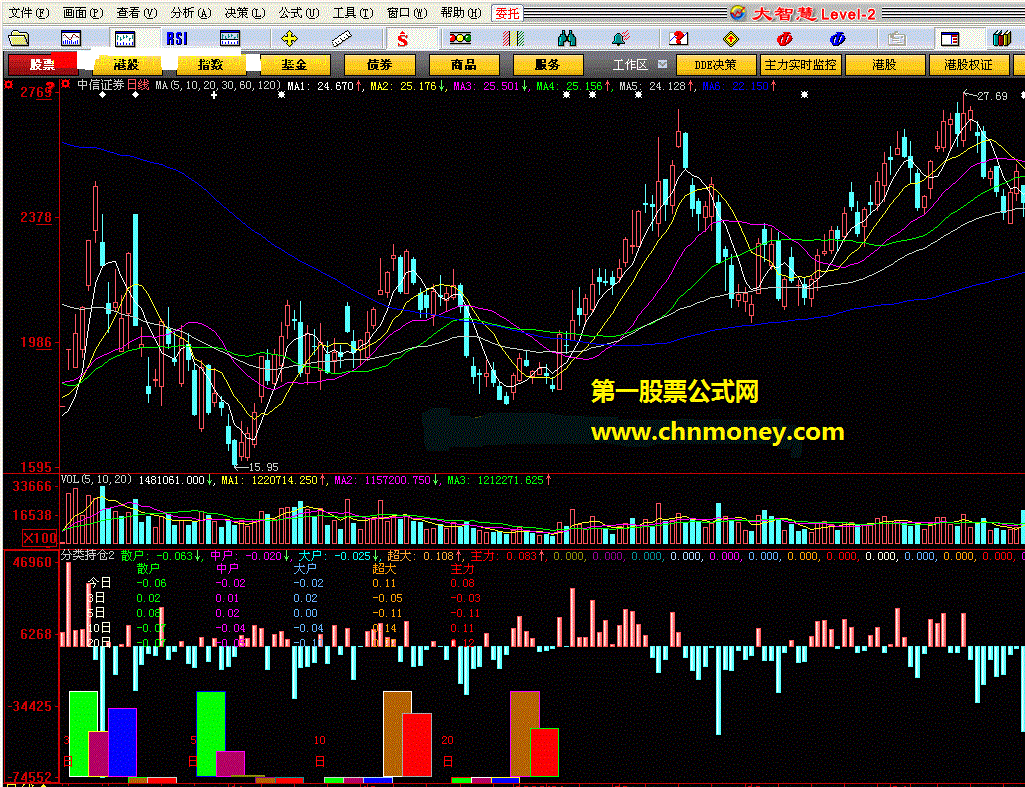Open the 主力实时监控 button
Viewport: 1025px width, 787px height.
tap(801, 65)
